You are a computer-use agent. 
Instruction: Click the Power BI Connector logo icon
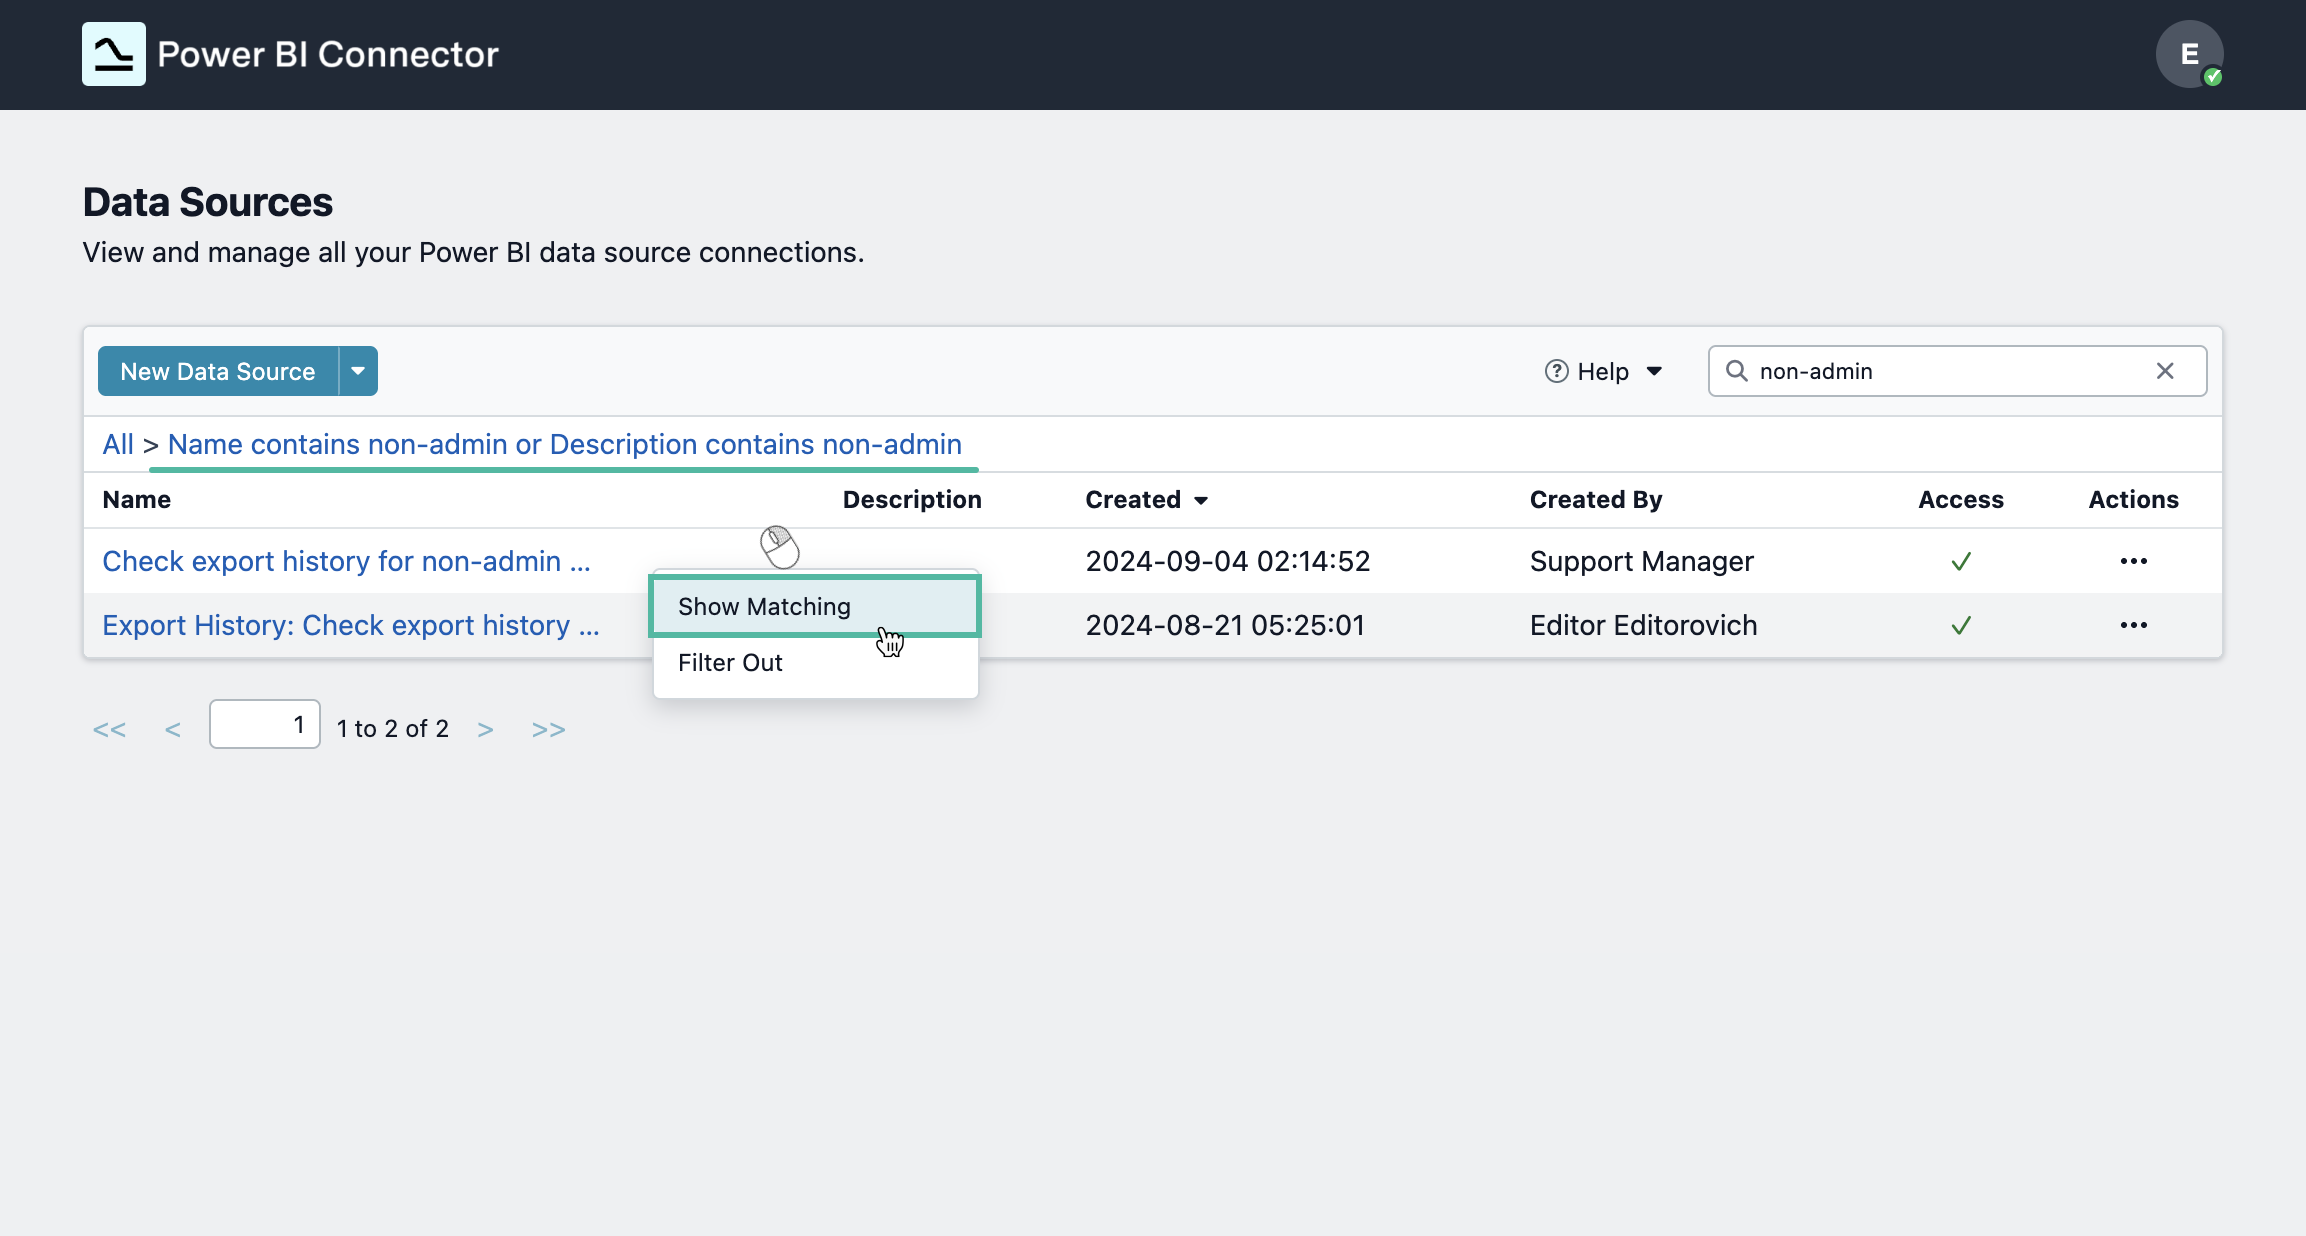[x=113, y=54]
